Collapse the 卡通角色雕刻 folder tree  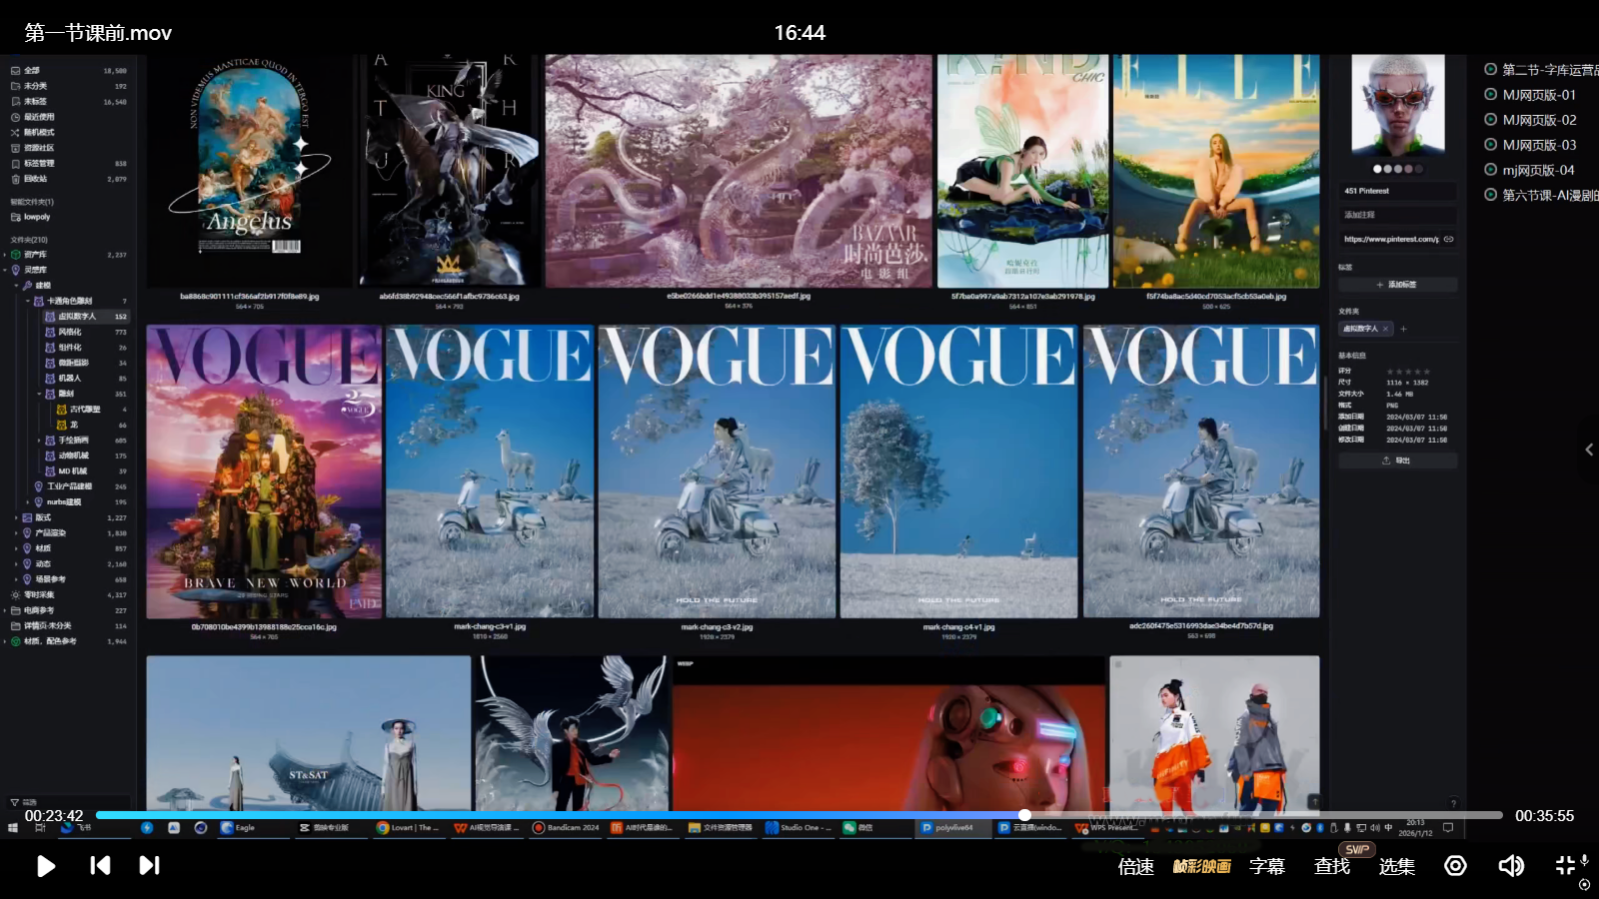pyautogui.click(x=28, y=301)
